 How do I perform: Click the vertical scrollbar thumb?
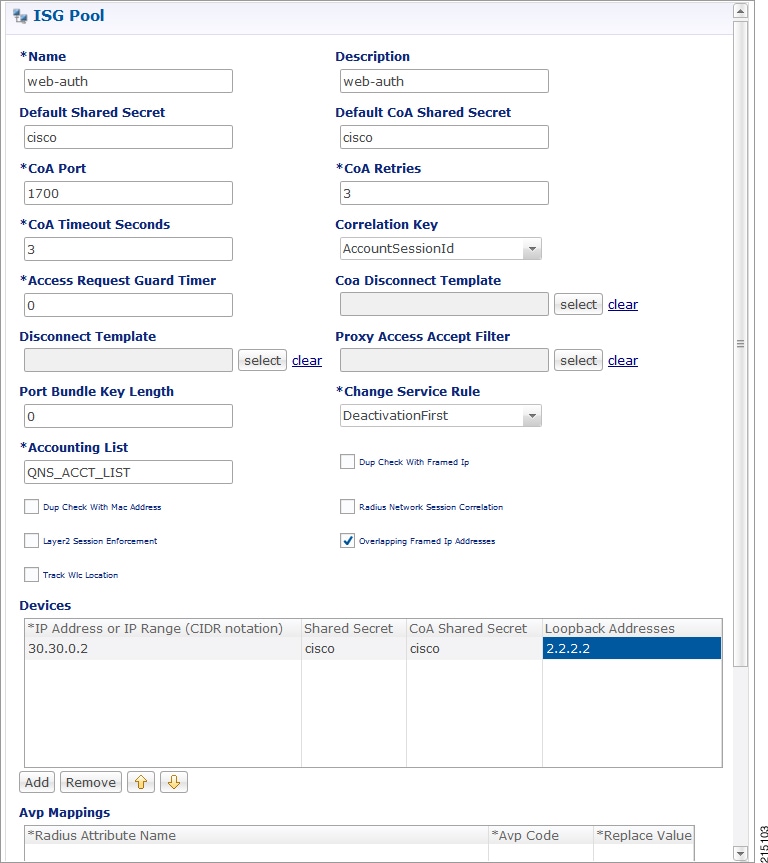click(x=740, y=344)
